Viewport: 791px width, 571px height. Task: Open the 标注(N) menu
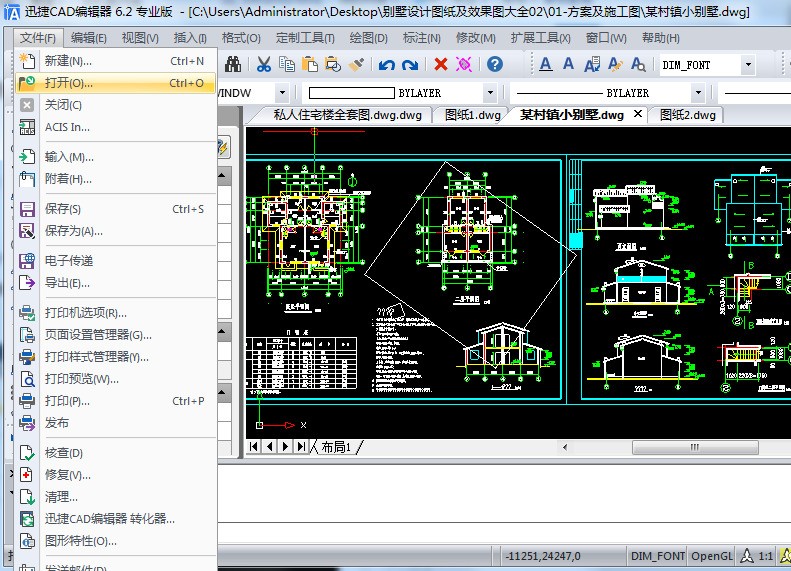pos(422,38)
